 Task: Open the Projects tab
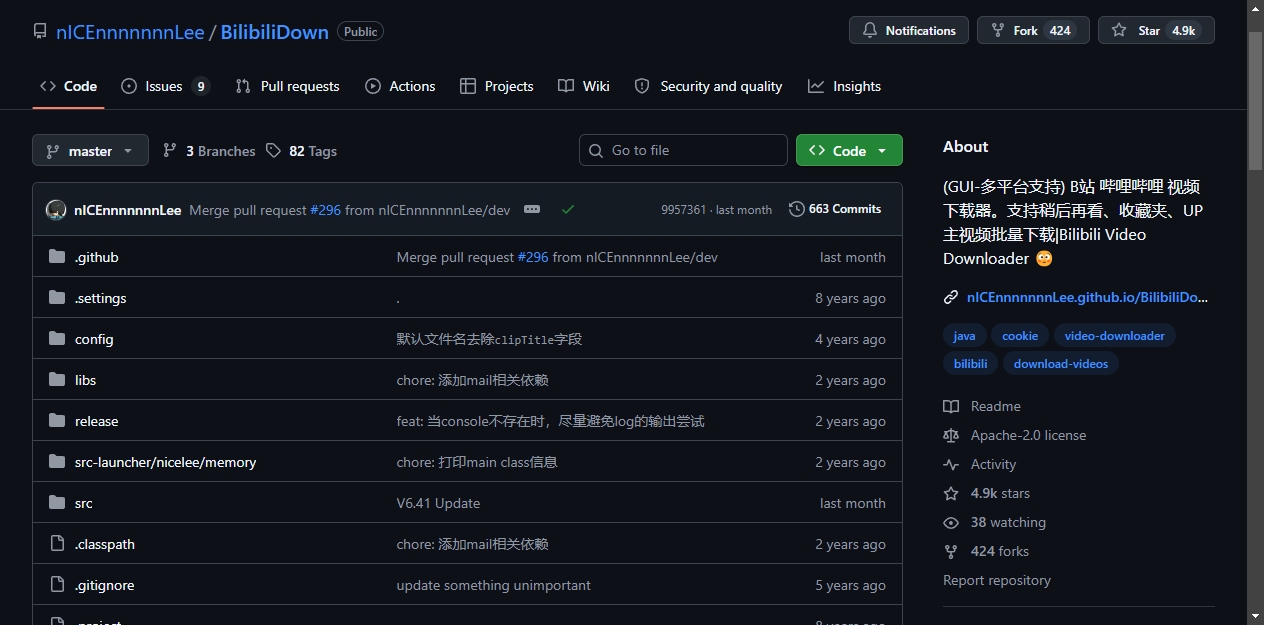point(497,86)
